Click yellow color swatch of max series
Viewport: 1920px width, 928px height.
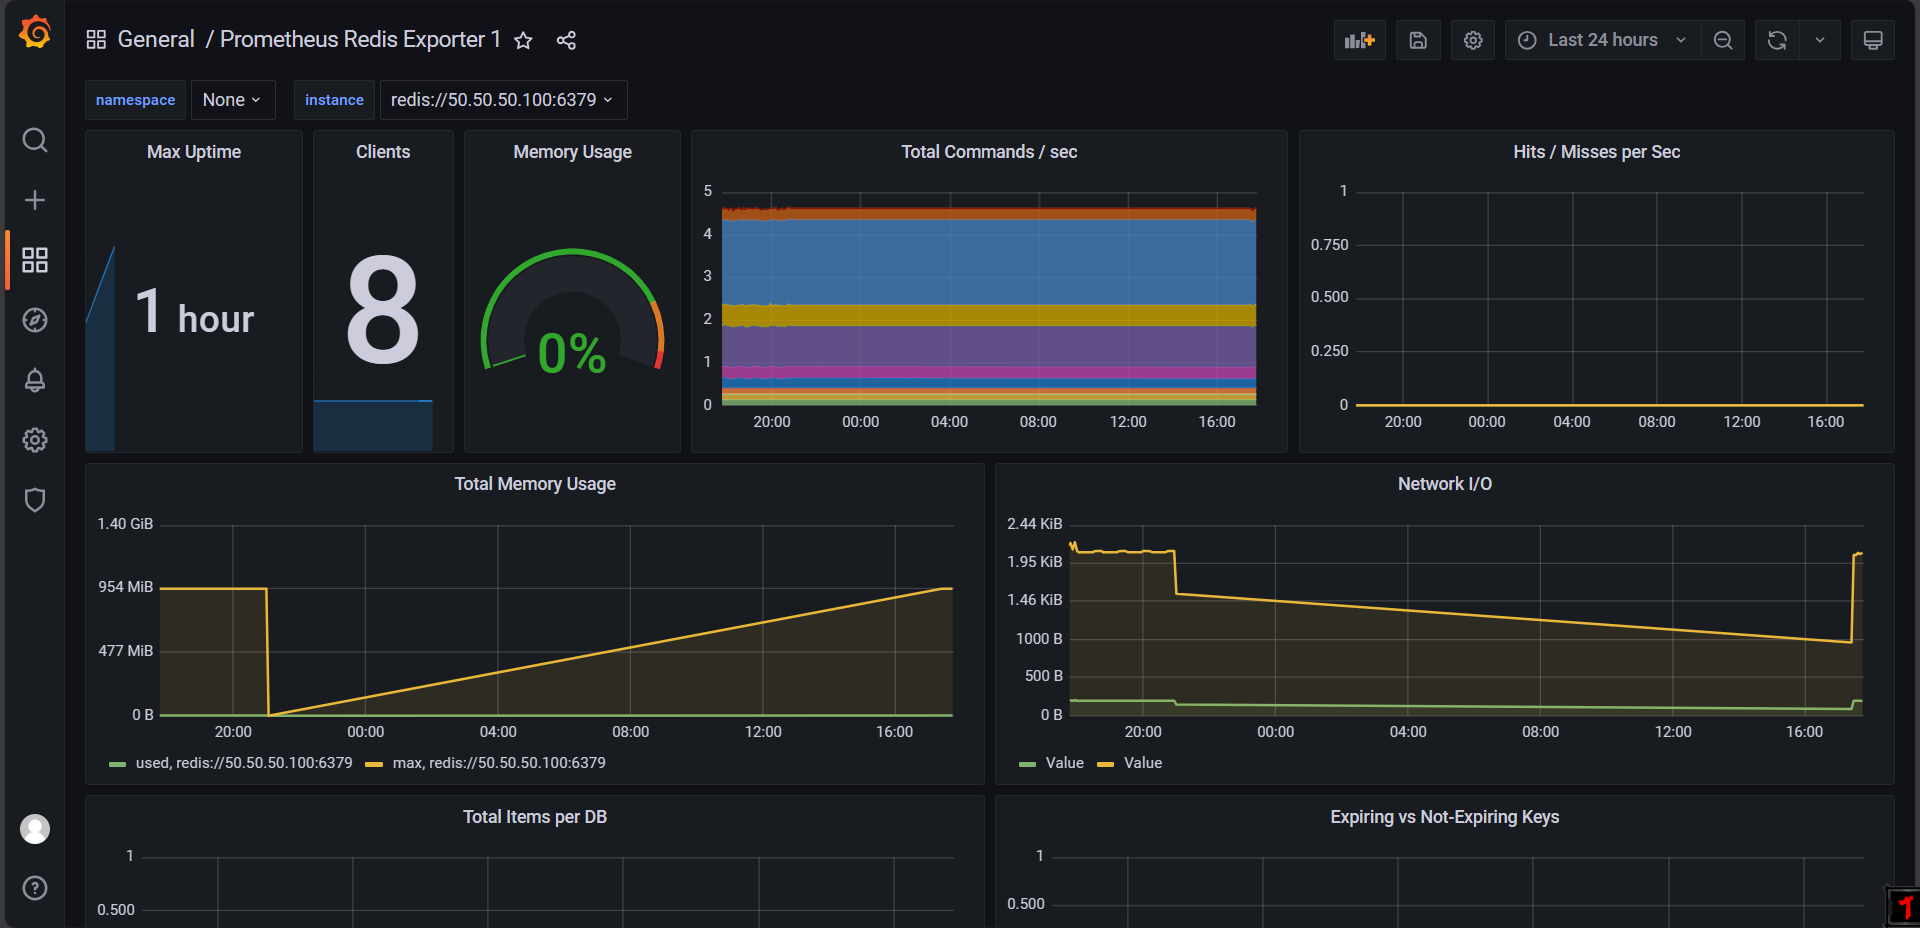(x=374, y=764)
